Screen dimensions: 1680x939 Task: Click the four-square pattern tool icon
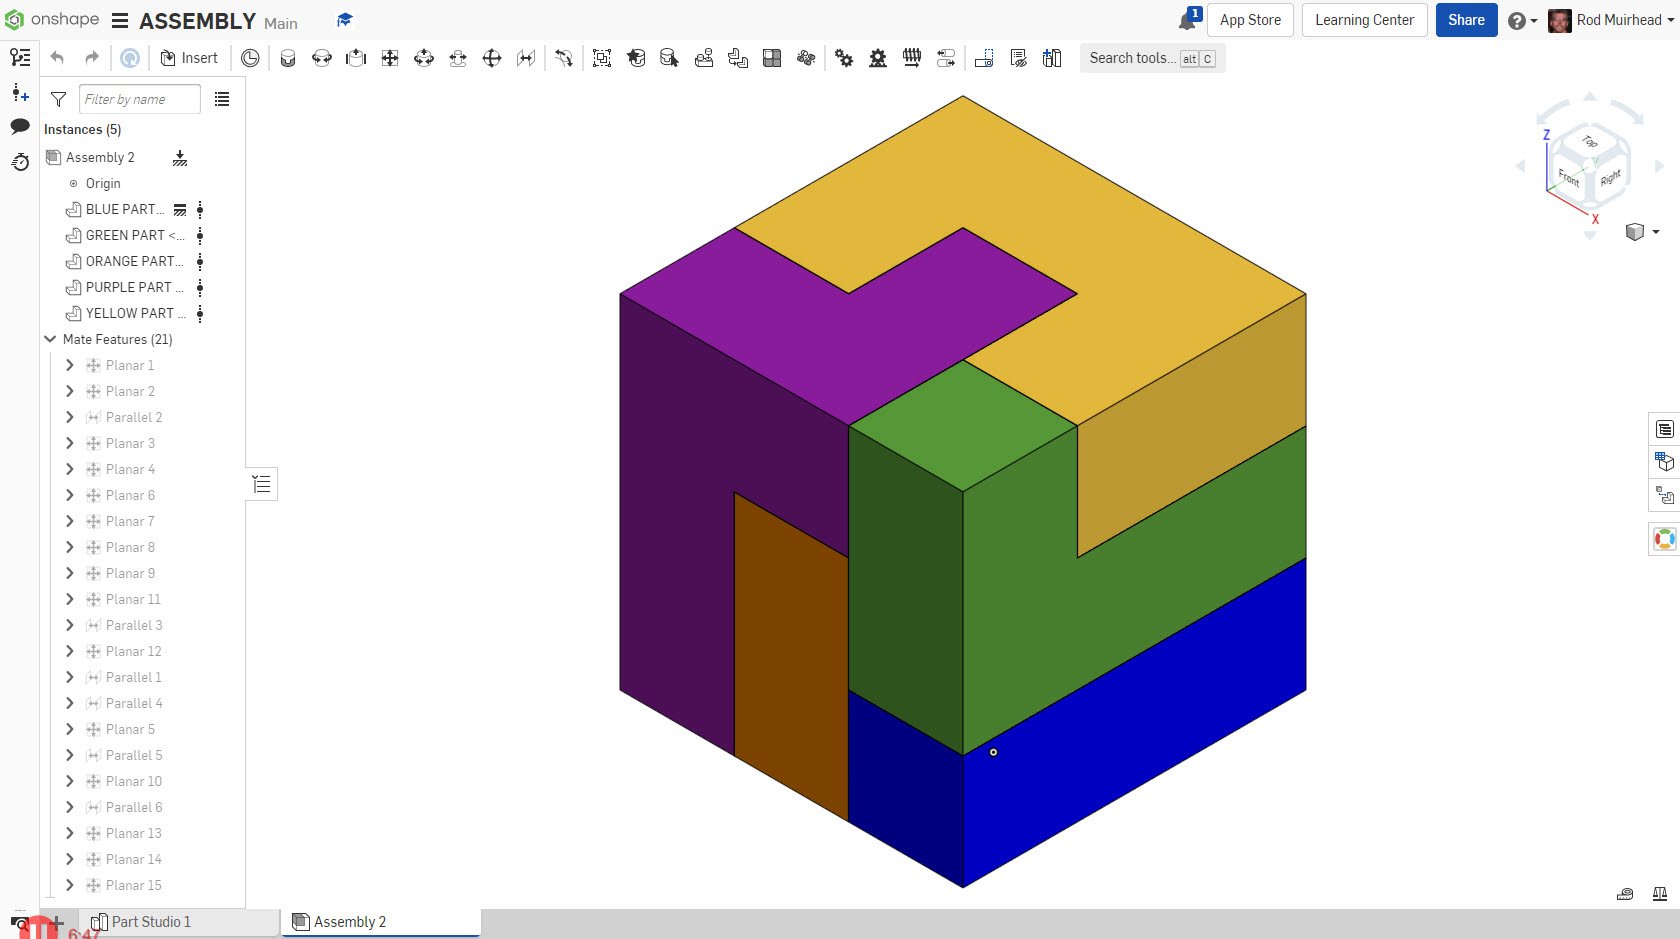point(772,58)
